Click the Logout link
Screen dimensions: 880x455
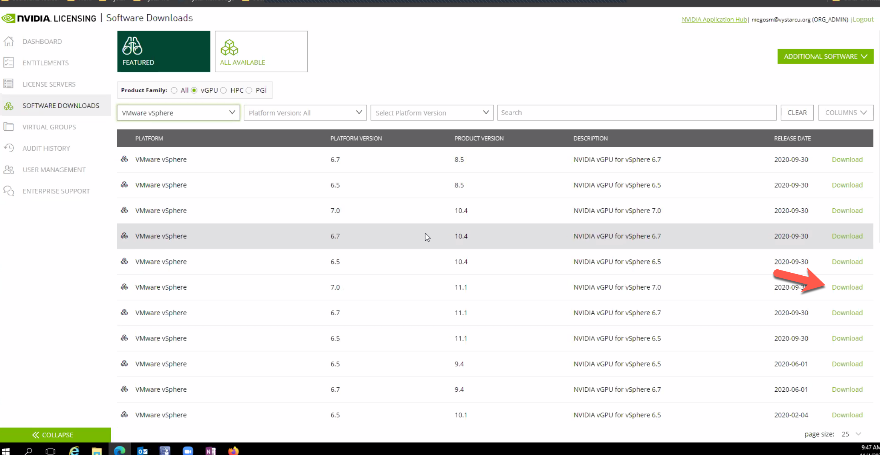pyautogui.click(x=863, y=19)
